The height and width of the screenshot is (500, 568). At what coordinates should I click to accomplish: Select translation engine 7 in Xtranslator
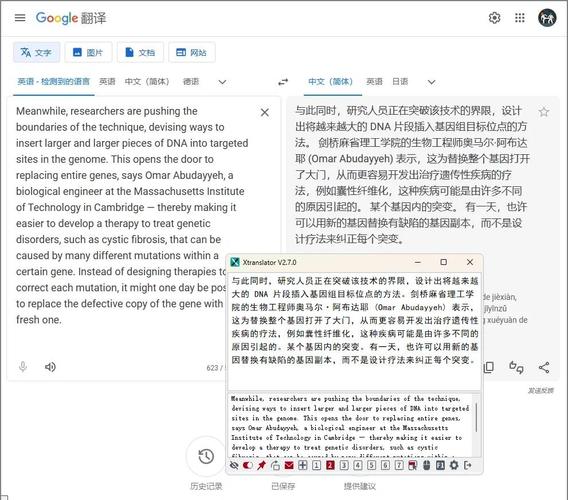399,465
